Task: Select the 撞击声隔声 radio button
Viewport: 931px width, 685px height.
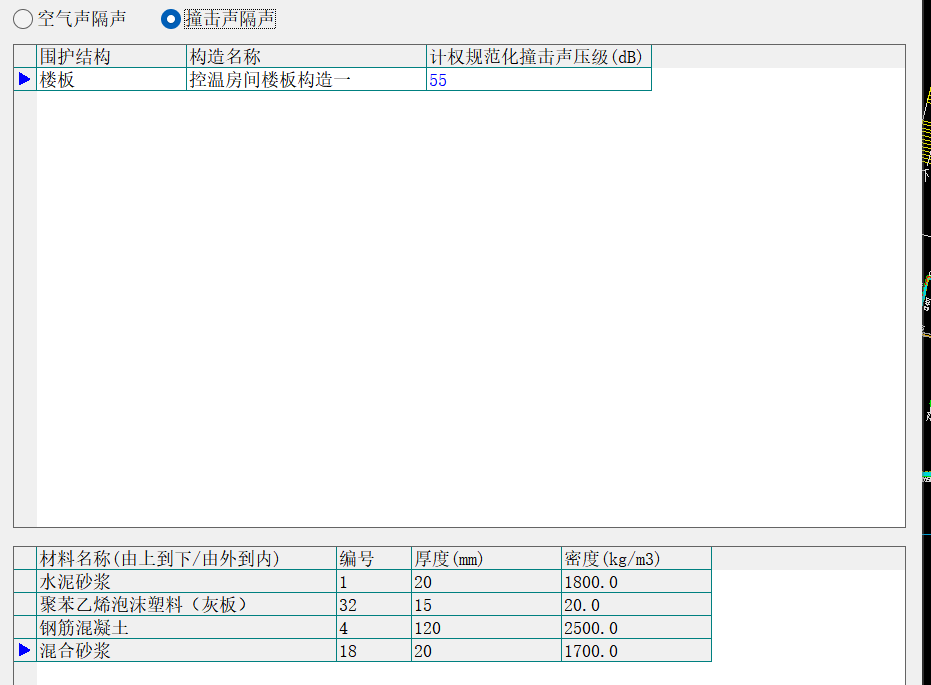Action: (x=171, y=19)
